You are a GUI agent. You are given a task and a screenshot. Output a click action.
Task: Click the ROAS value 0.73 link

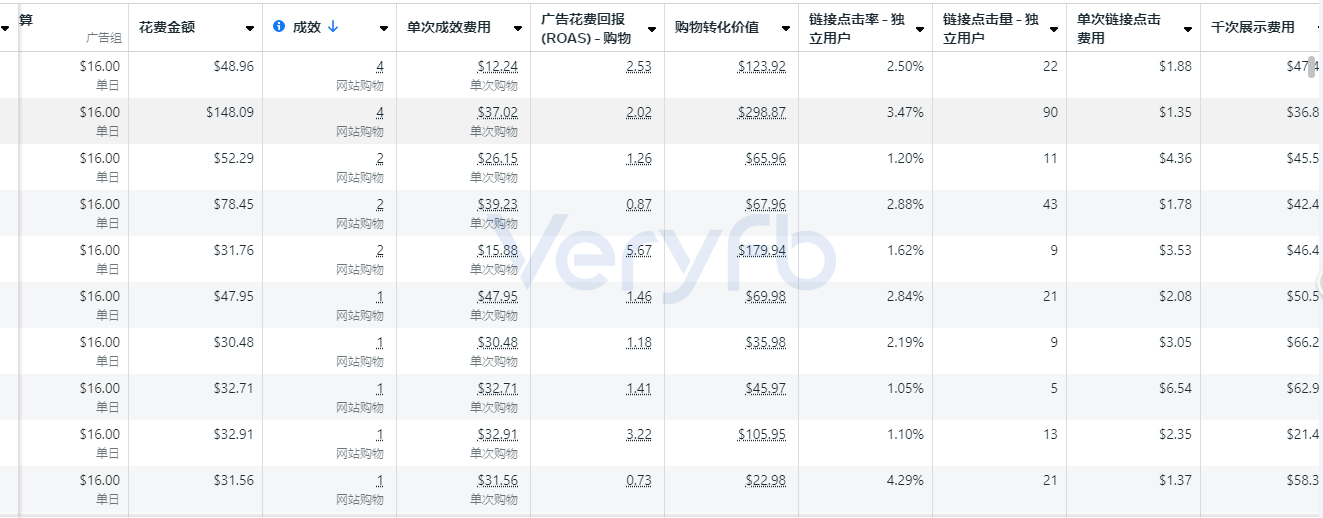tap(639, 481)
